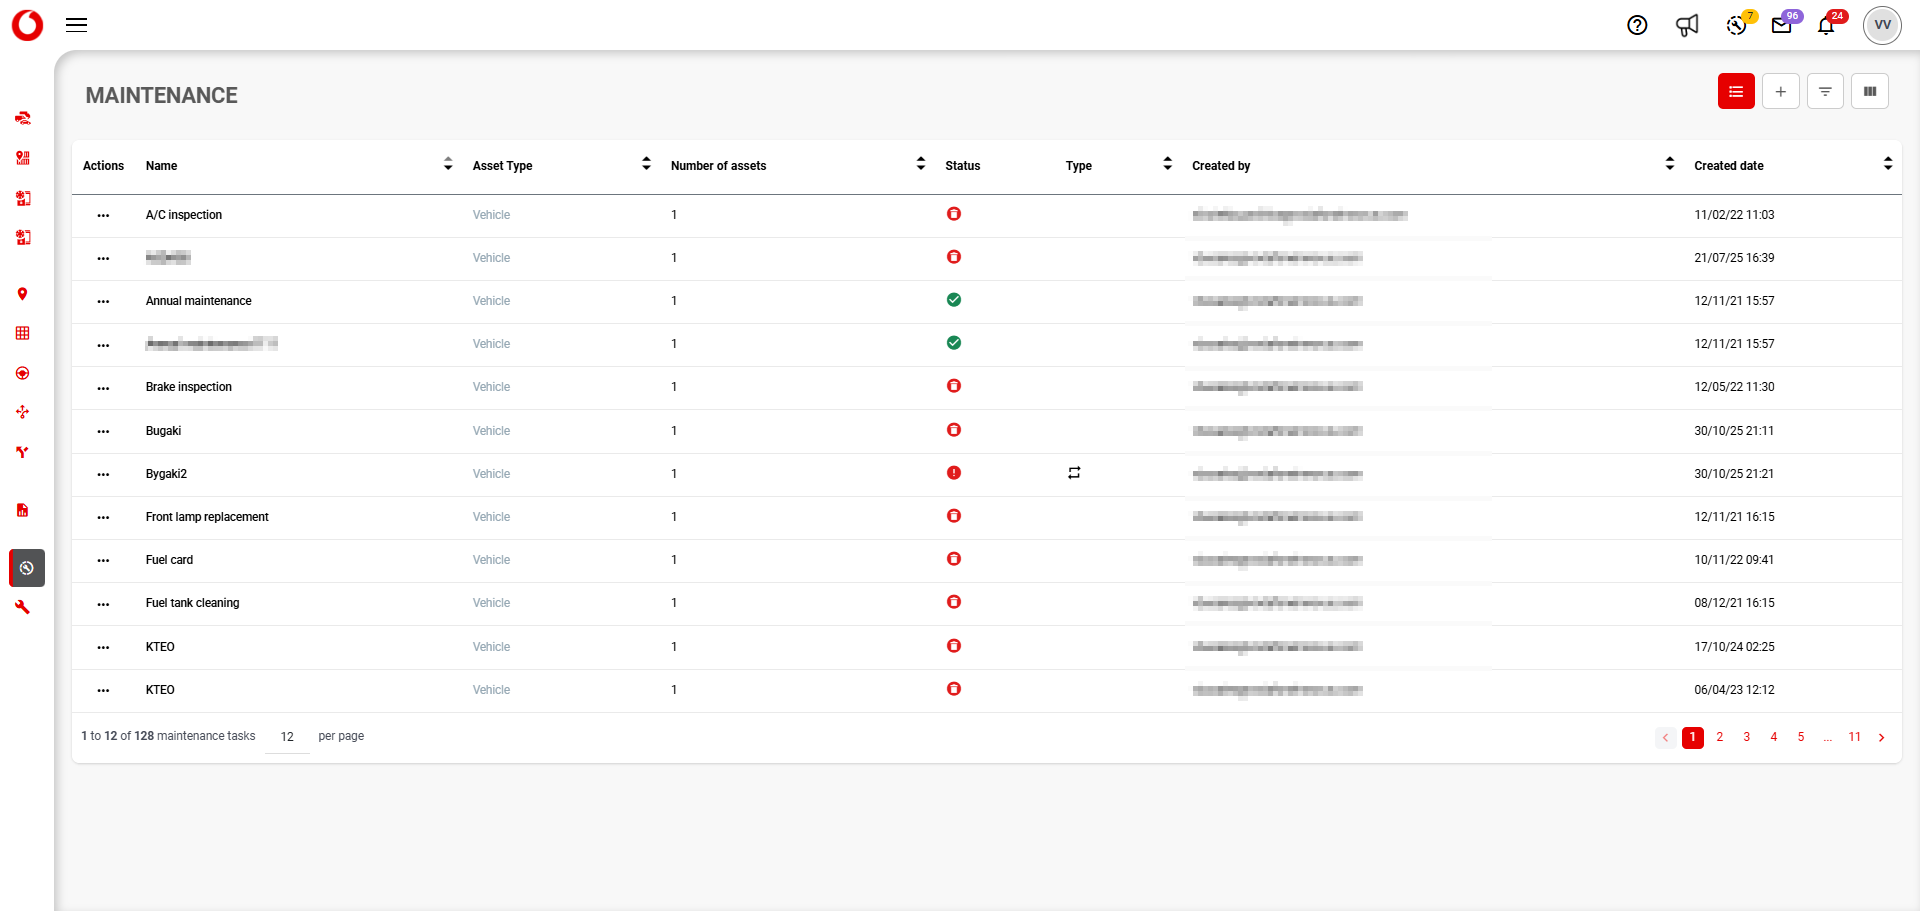Open the wrench icon in the sidebar
This screenshot has height=911, width=1920.
pyautogui.click(x=22, y=607)
